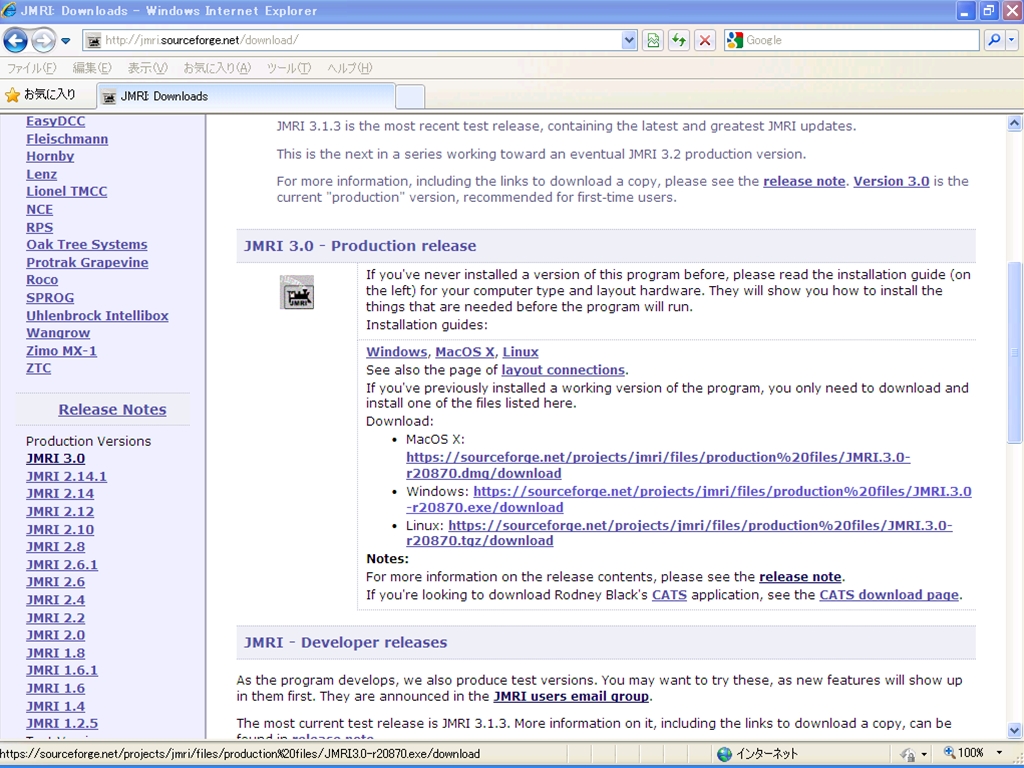Open the Wangrow sidebar link
The image size is (1024, 768).
pos(58,333)
